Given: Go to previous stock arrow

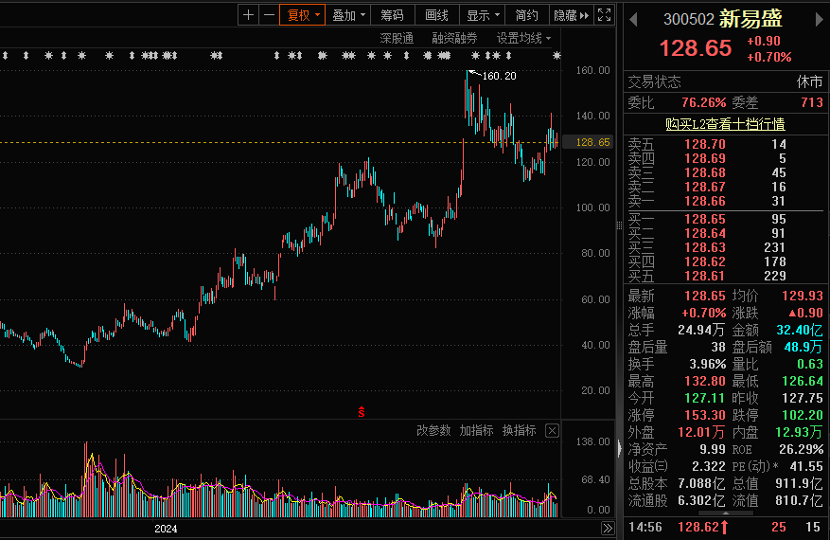Looking at the screenshot, I should [633, 20].
